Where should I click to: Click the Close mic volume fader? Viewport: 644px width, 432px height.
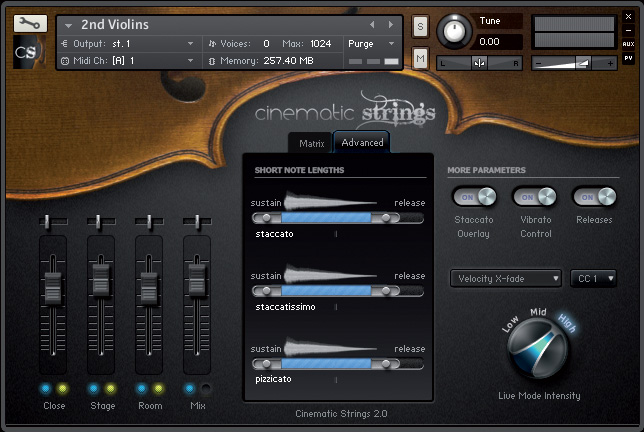point(53,288)
